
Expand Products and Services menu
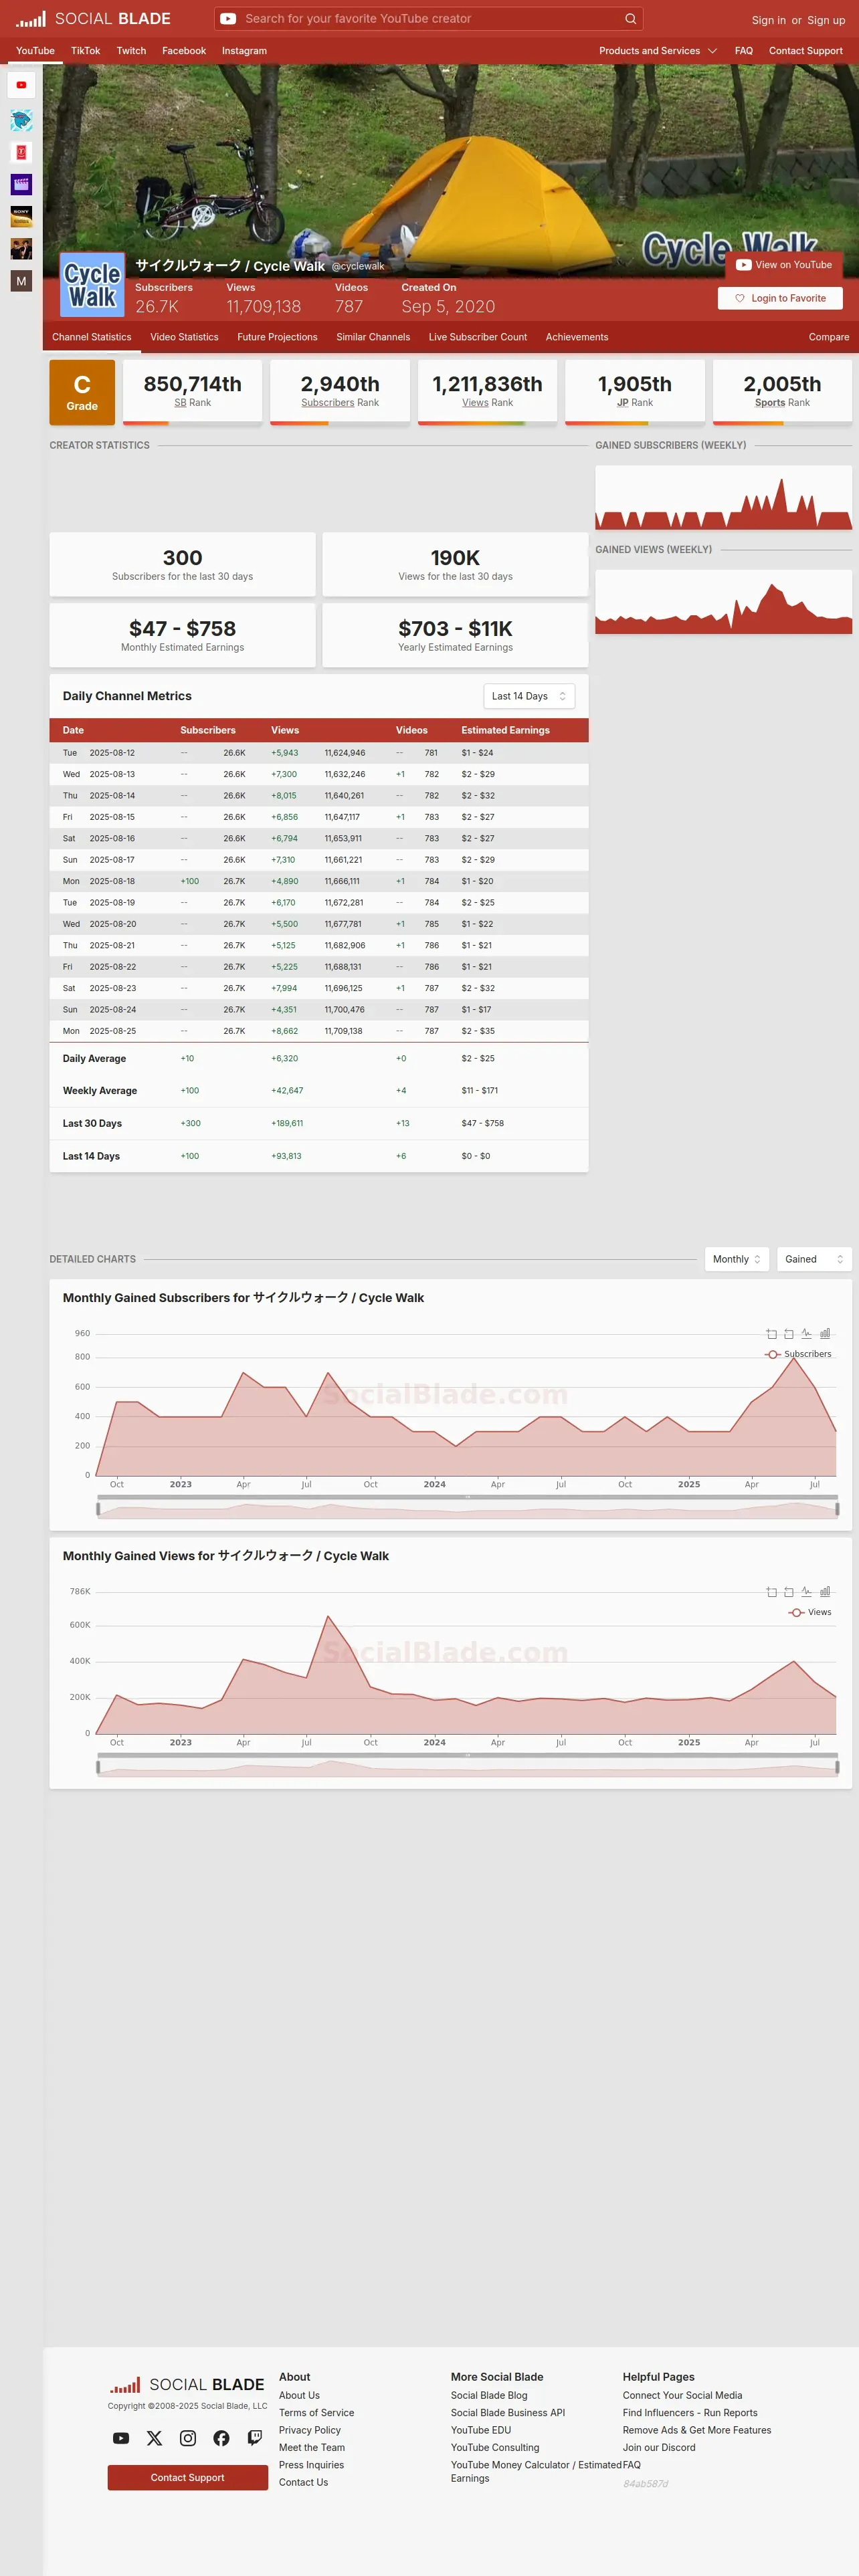(x=658, y=51)
